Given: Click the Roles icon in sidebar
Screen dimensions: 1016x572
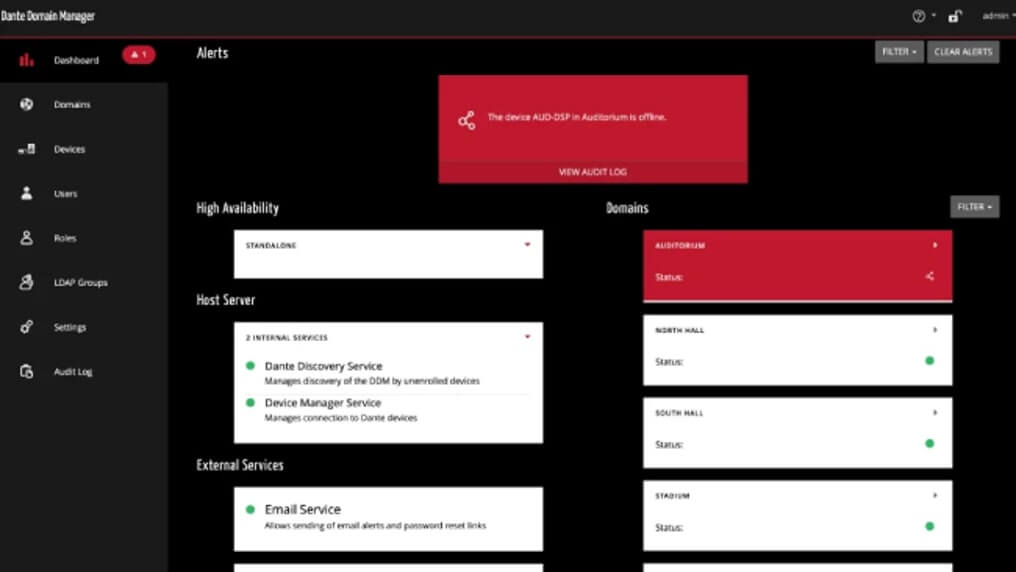Looking at the screenshot, I should [x=26, y=238].
